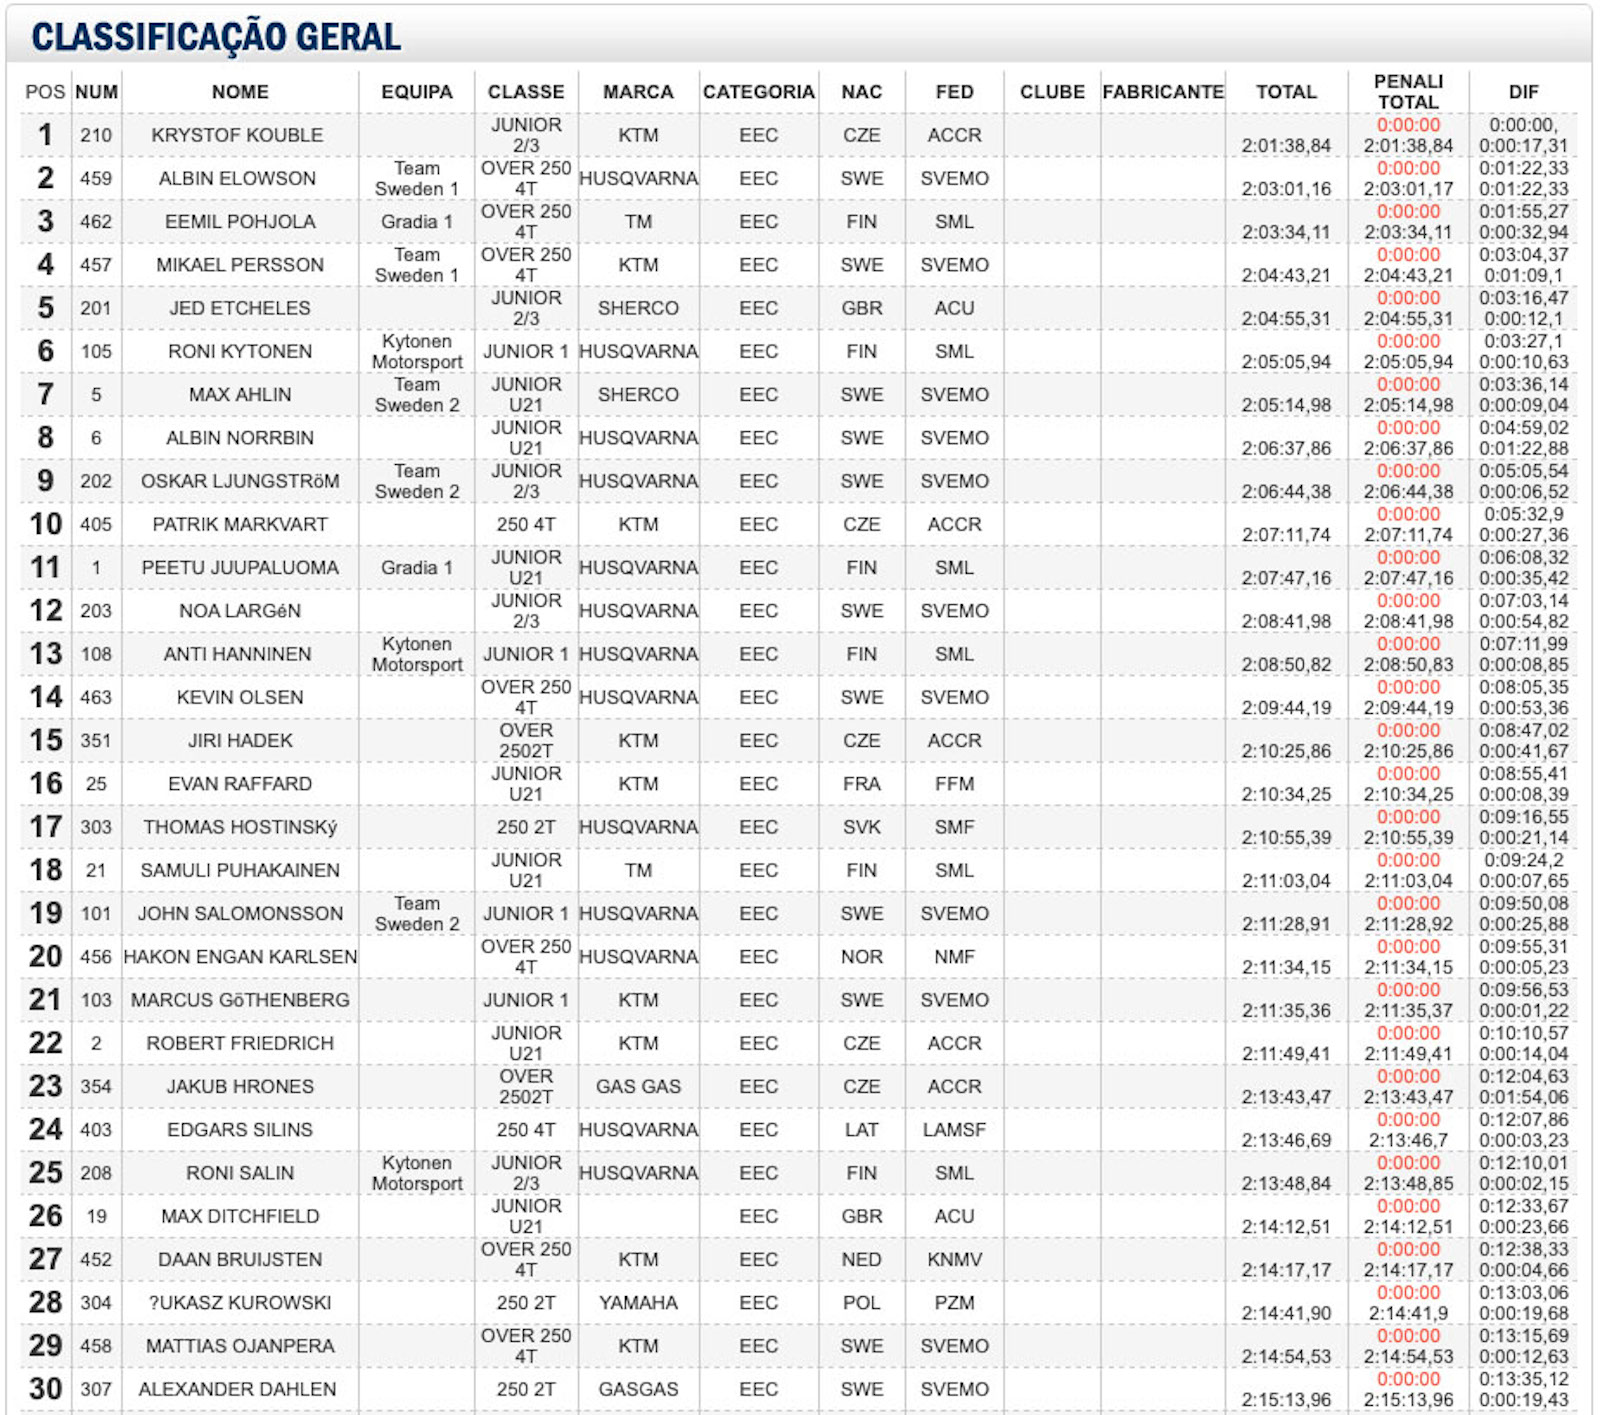Click the NUM column header
The height and width of the screenshot is (1415, 1600).
(x=96, y=92)
